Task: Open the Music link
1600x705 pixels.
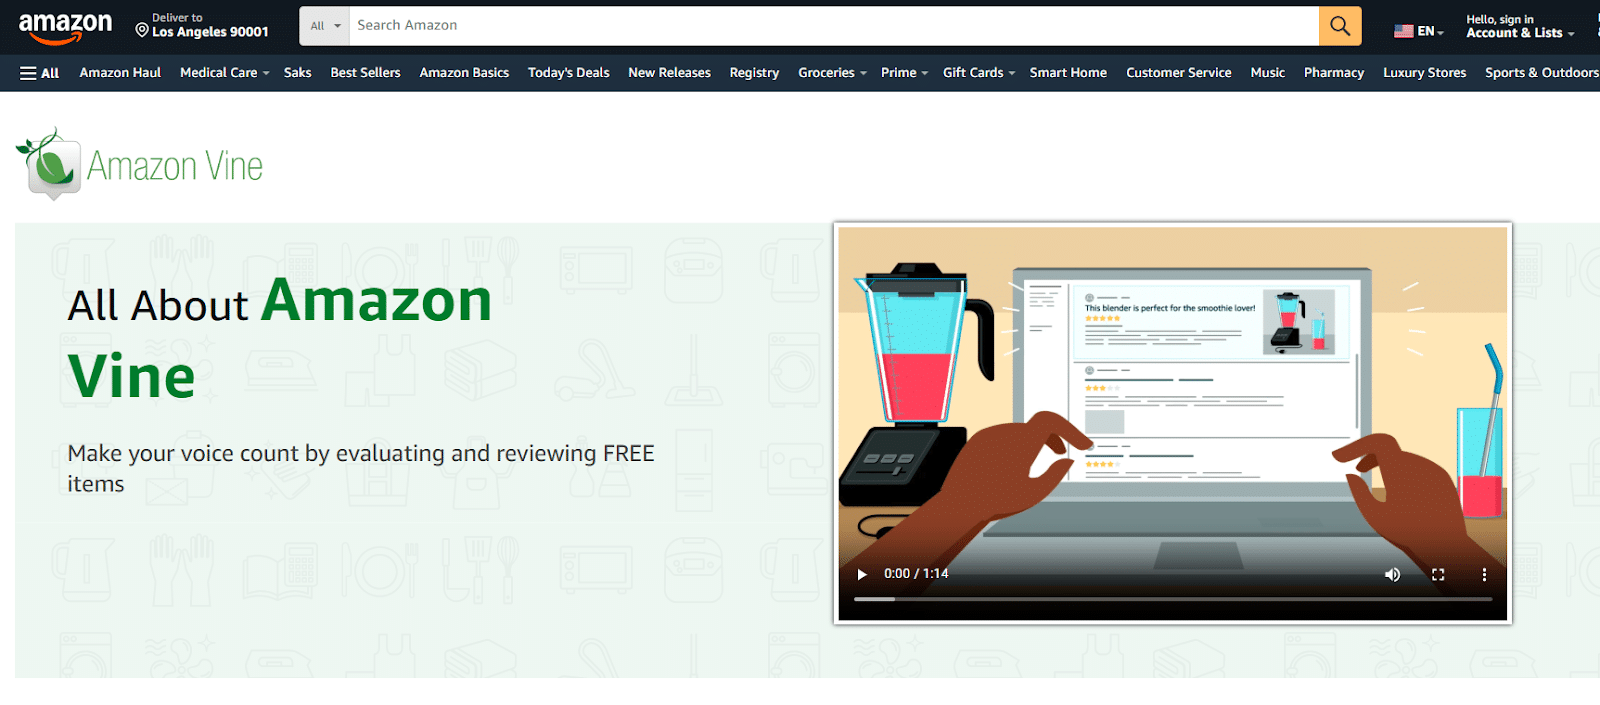Action: point(1268,73)
